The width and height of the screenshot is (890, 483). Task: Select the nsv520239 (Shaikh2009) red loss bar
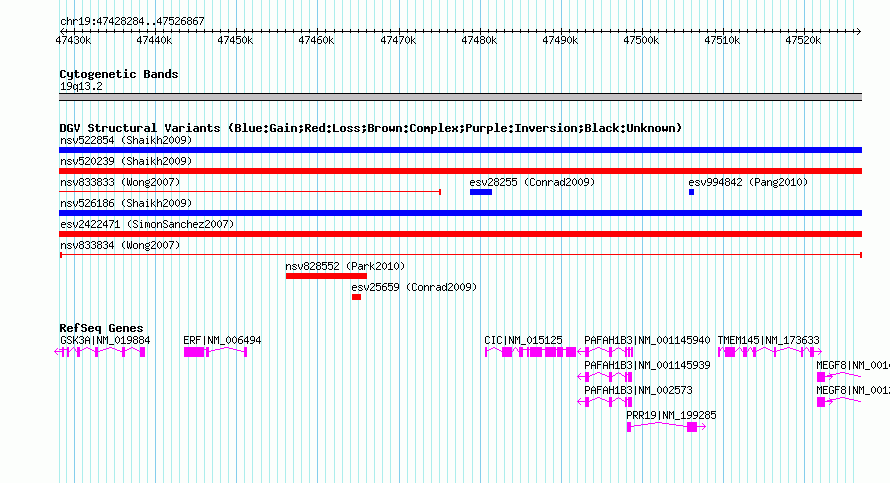pyautogui.click(x=460, y=171)
